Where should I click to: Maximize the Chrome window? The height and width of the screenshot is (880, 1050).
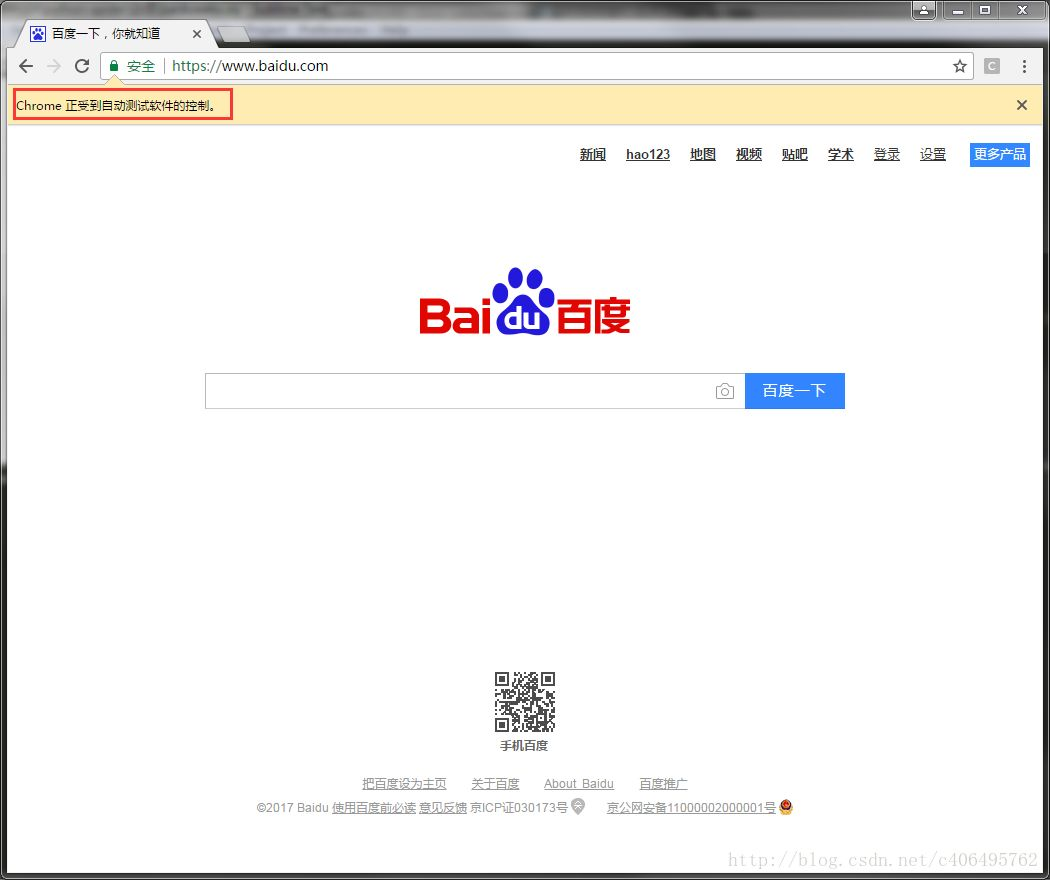pyautogui.click(x=985, y=10)
